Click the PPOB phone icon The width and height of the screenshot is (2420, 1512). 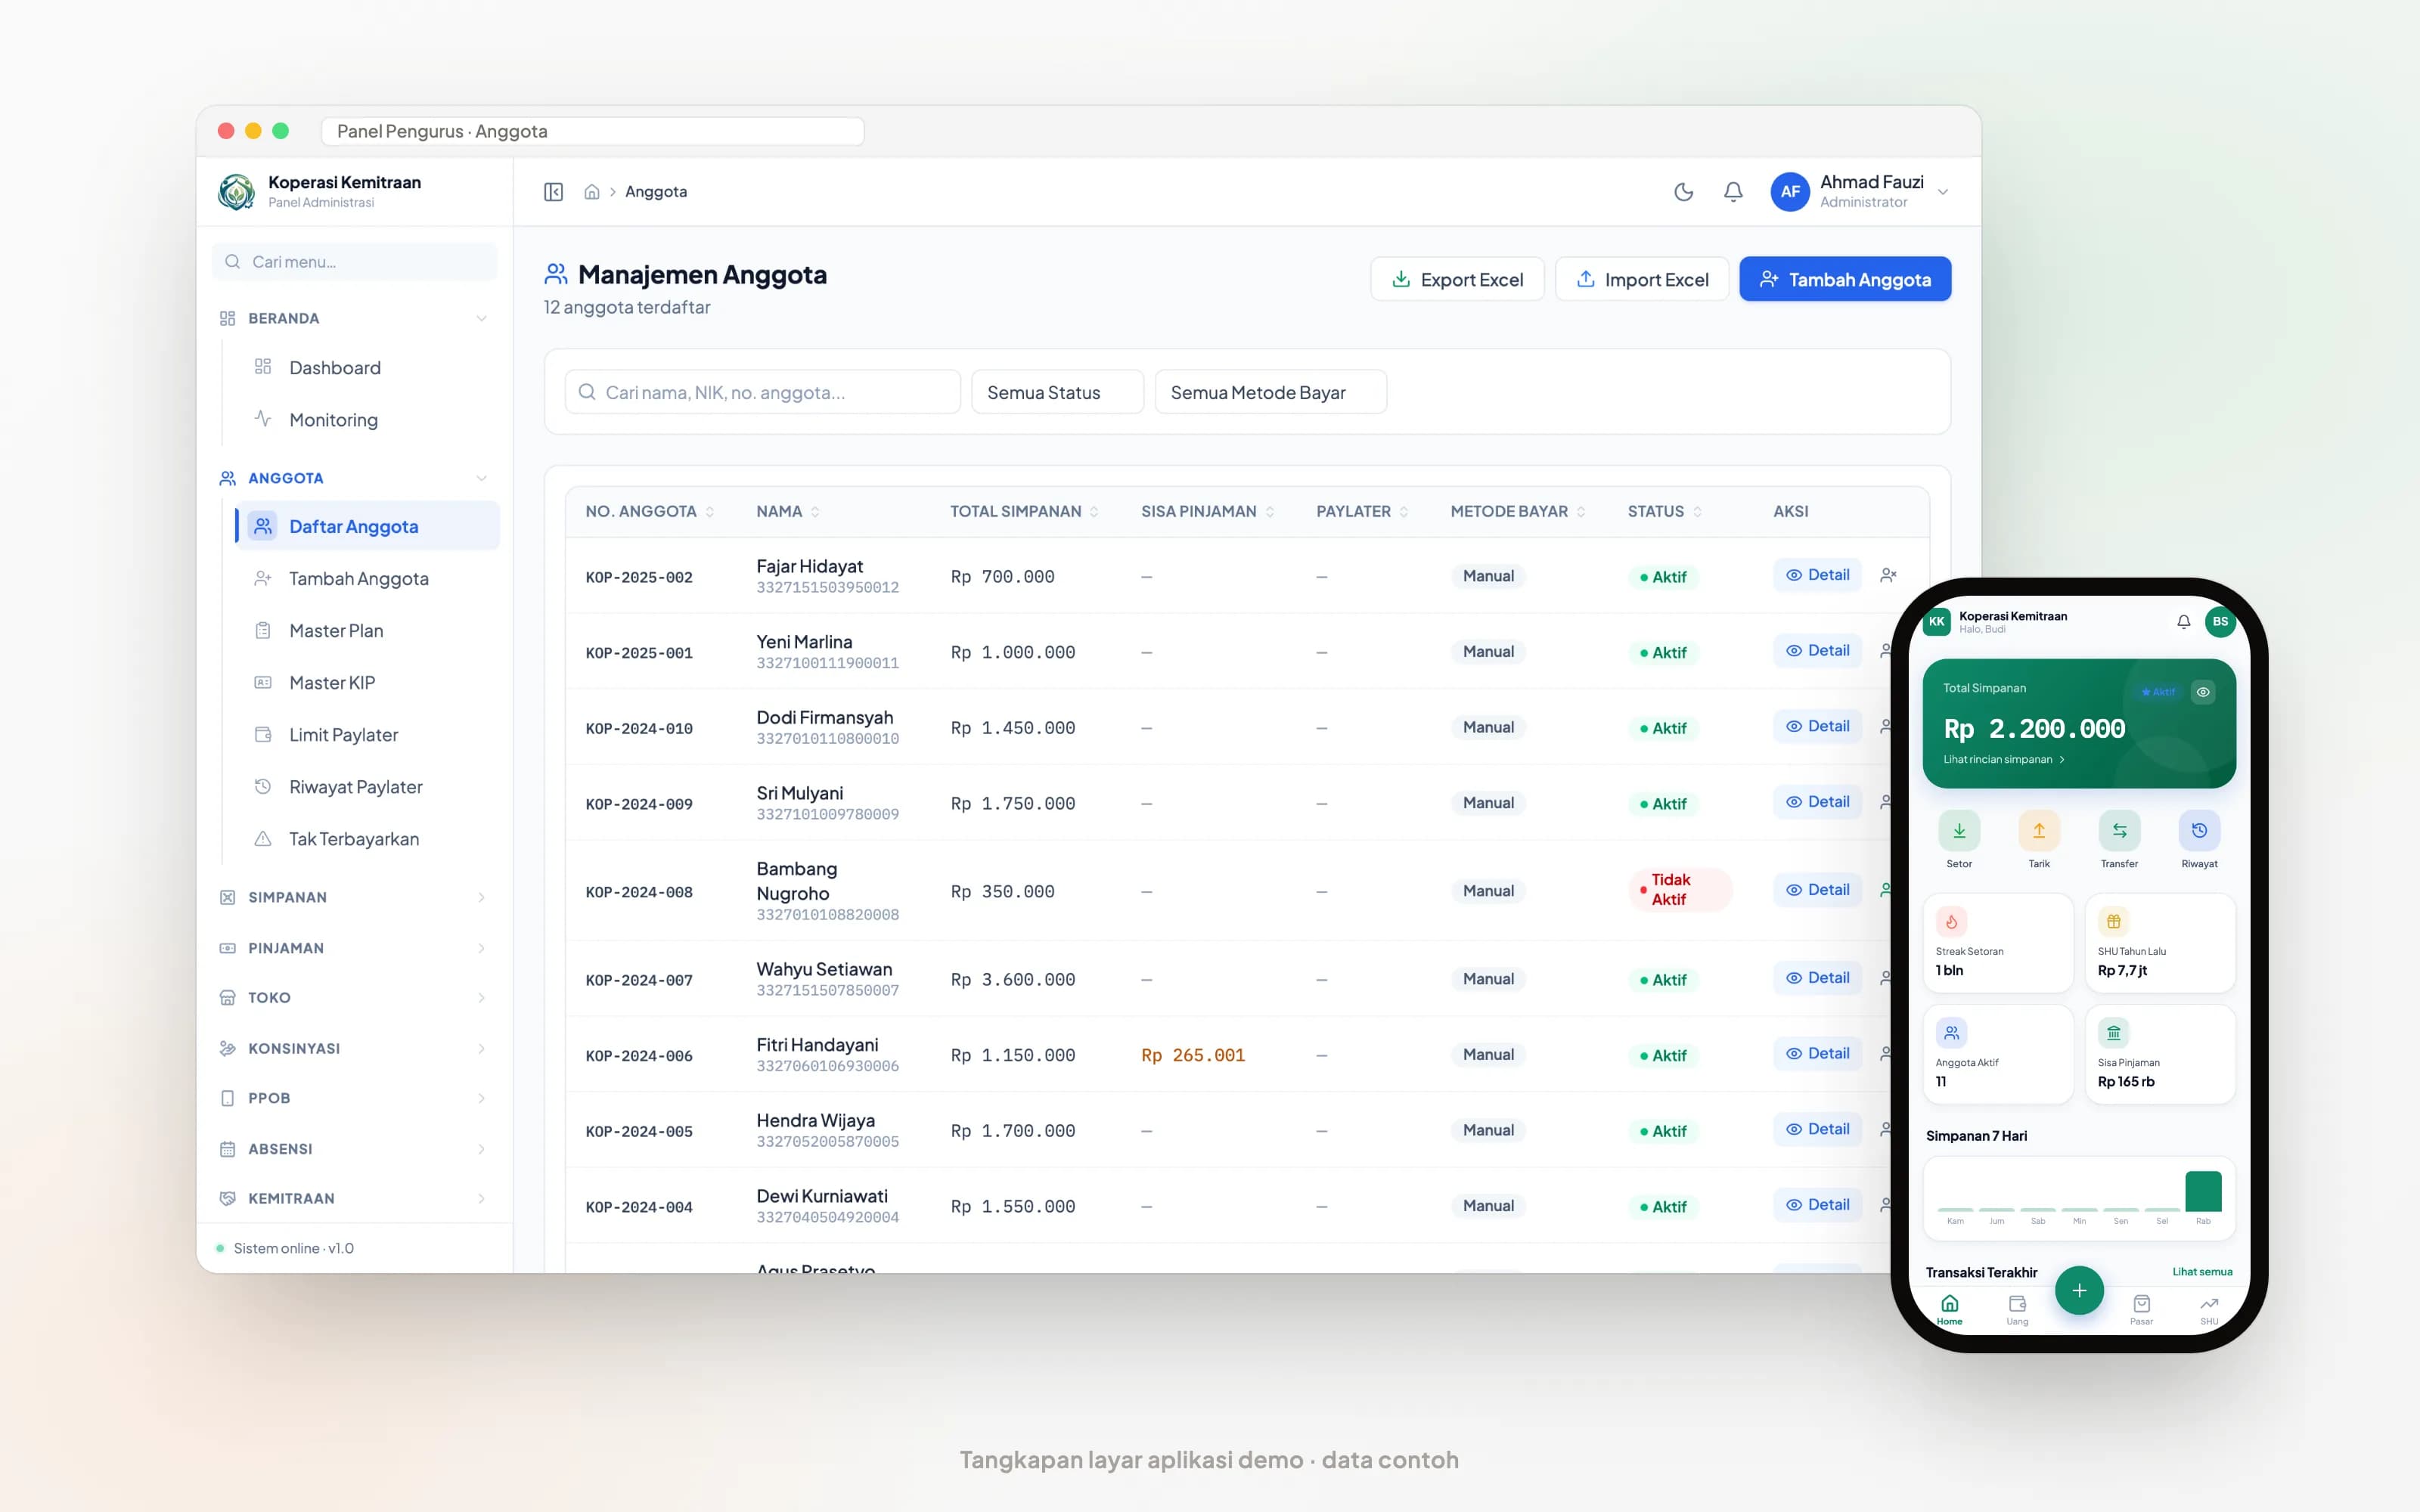click(x=228, y=1098)
